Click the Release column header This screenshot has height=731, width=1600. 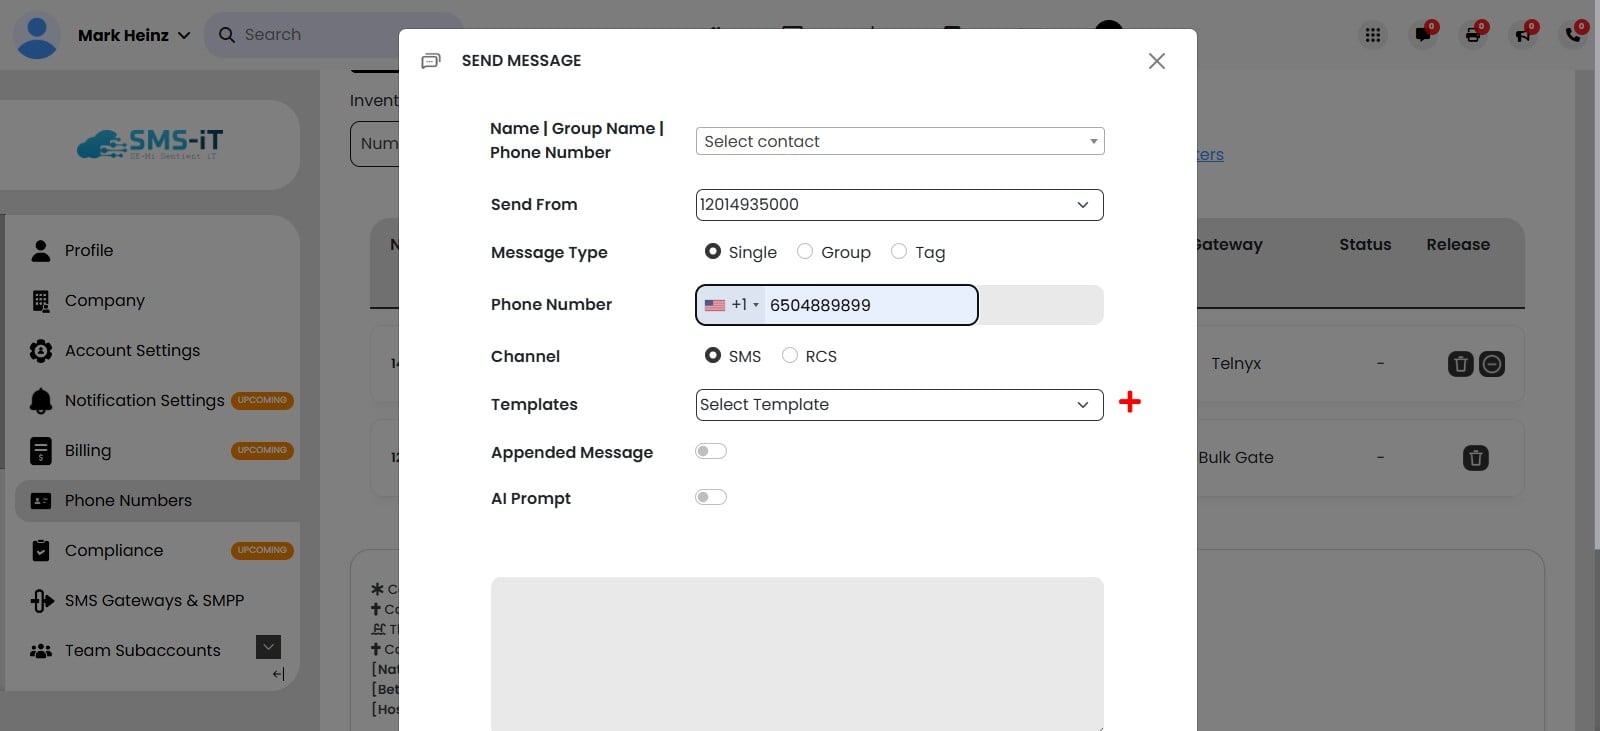[1458, 244]
